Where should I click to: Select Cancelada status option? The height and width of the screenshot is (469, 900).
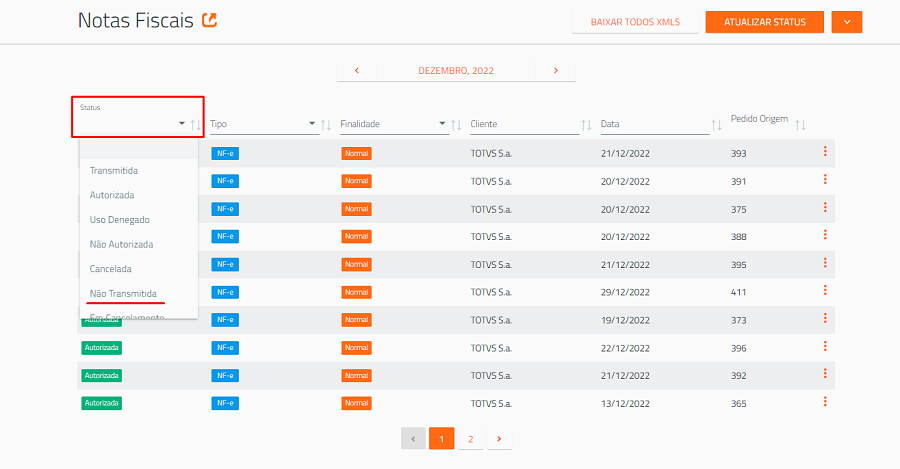(x=138, y=269)
